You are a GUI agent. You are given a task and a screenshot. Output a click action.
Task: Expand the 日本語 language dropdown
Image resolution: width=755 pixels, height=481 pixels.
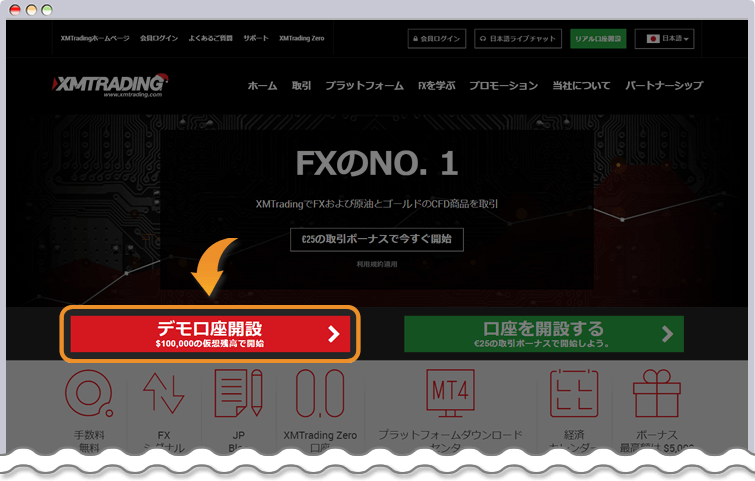point(664,39)
